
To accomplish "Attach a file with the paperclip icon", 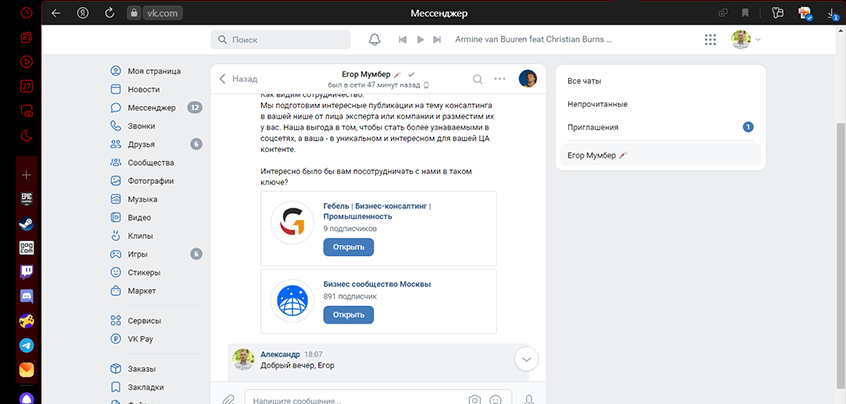I will coord(228,400).
